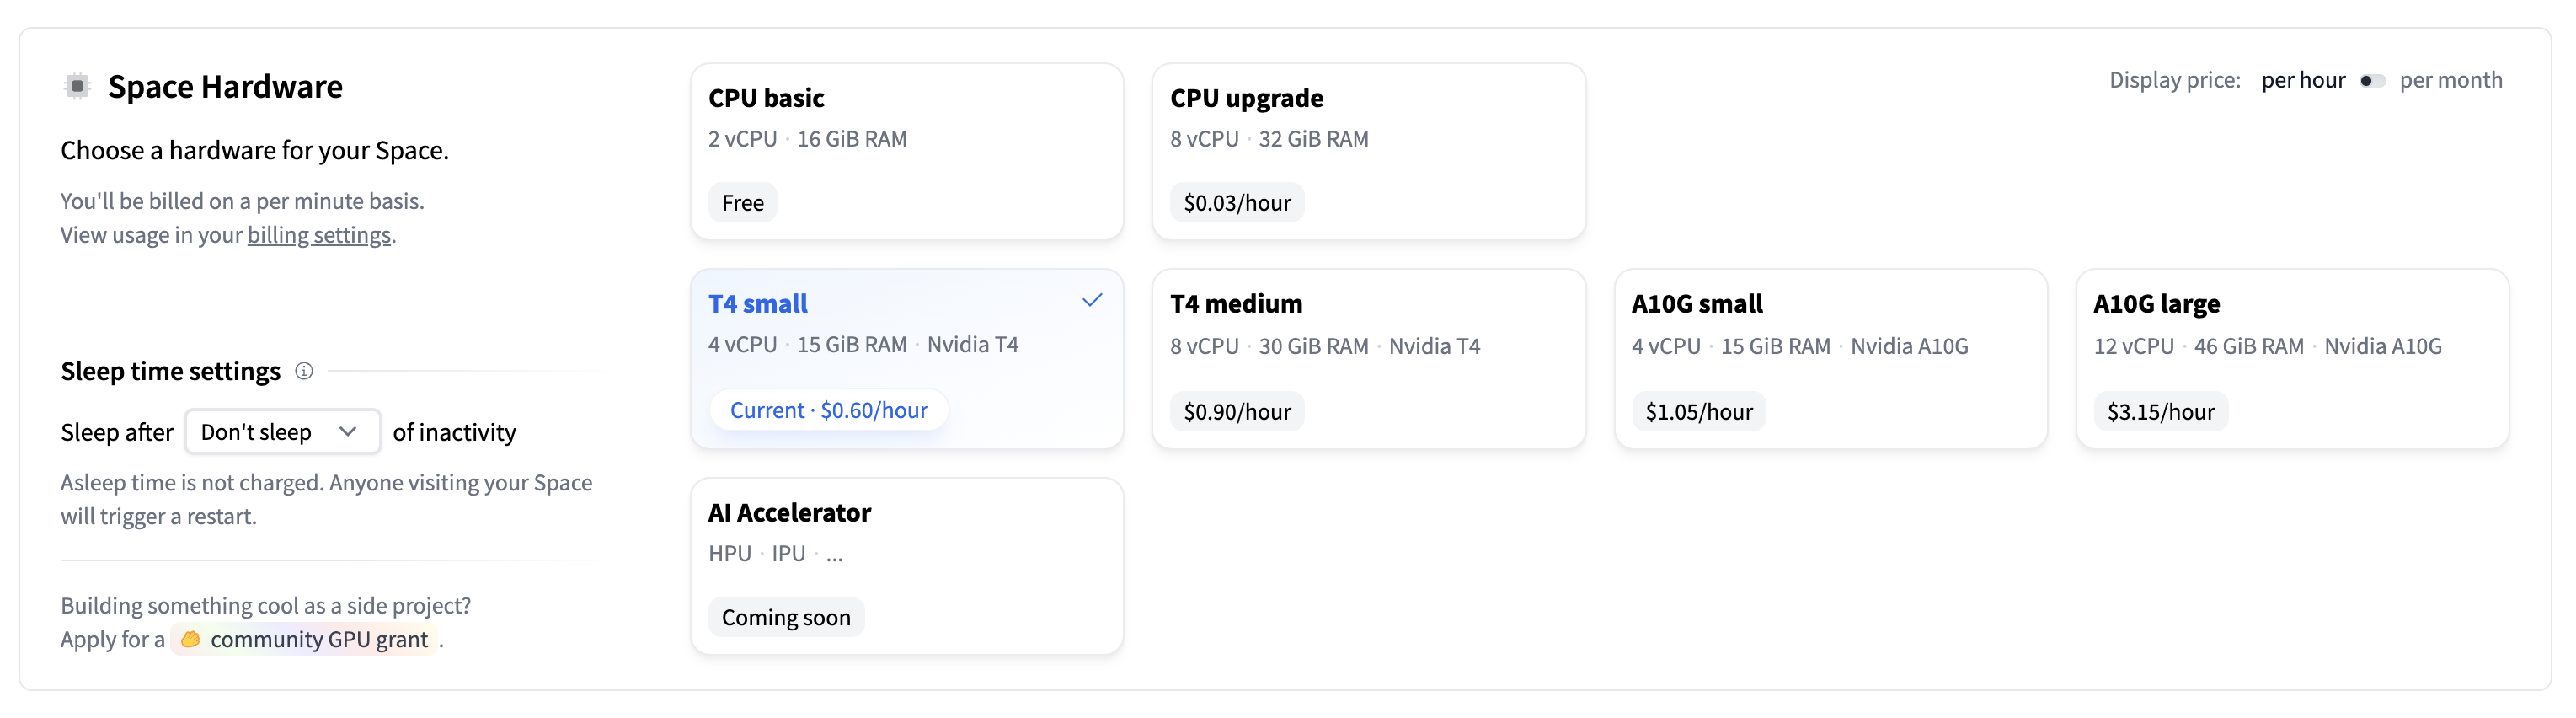Screen dimensions: 2576x718
Task: Click the community GPU grant emoji icon
Action: click(x=190, y=639)
